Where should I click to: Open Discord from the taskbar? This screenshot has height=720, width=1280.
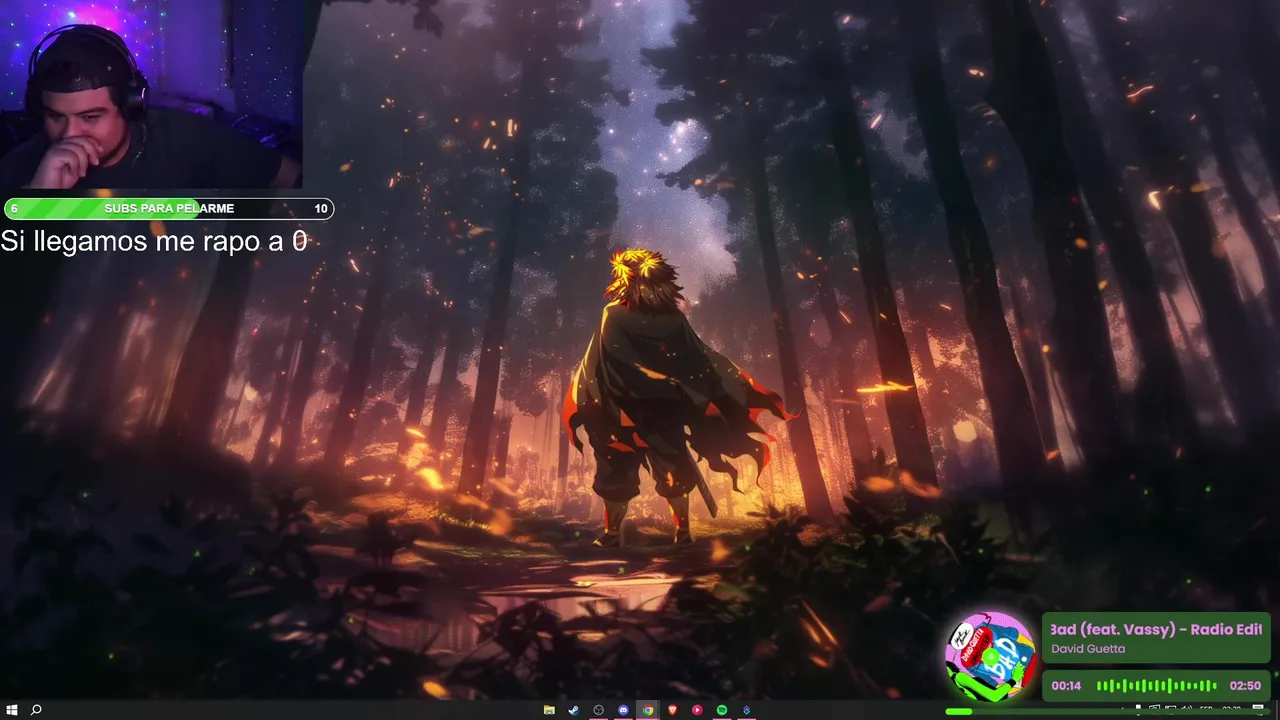(623, 710)
